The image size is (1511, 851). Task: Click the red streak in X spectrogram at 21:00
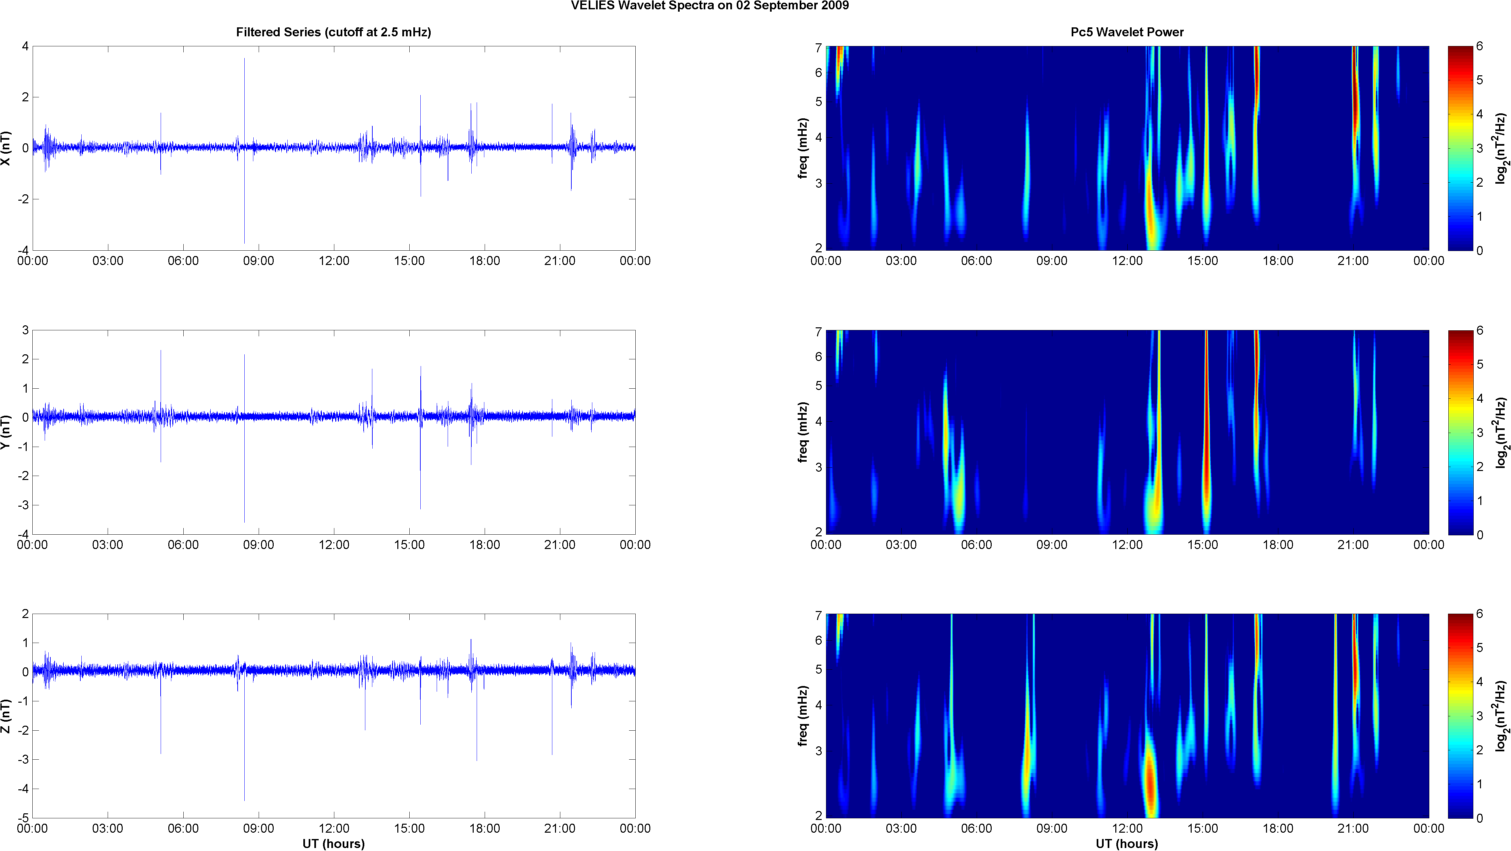pyautogui.click(x=1356, y=100)
